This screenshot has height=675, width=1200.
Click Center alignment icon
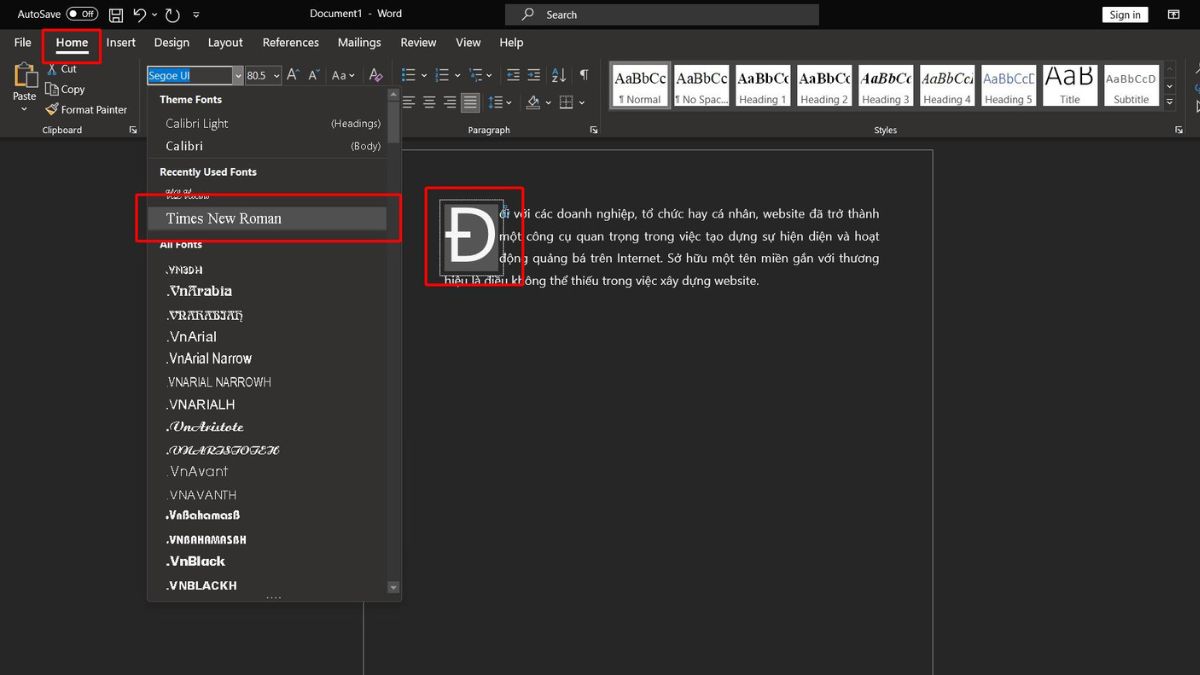click(429, 102)
